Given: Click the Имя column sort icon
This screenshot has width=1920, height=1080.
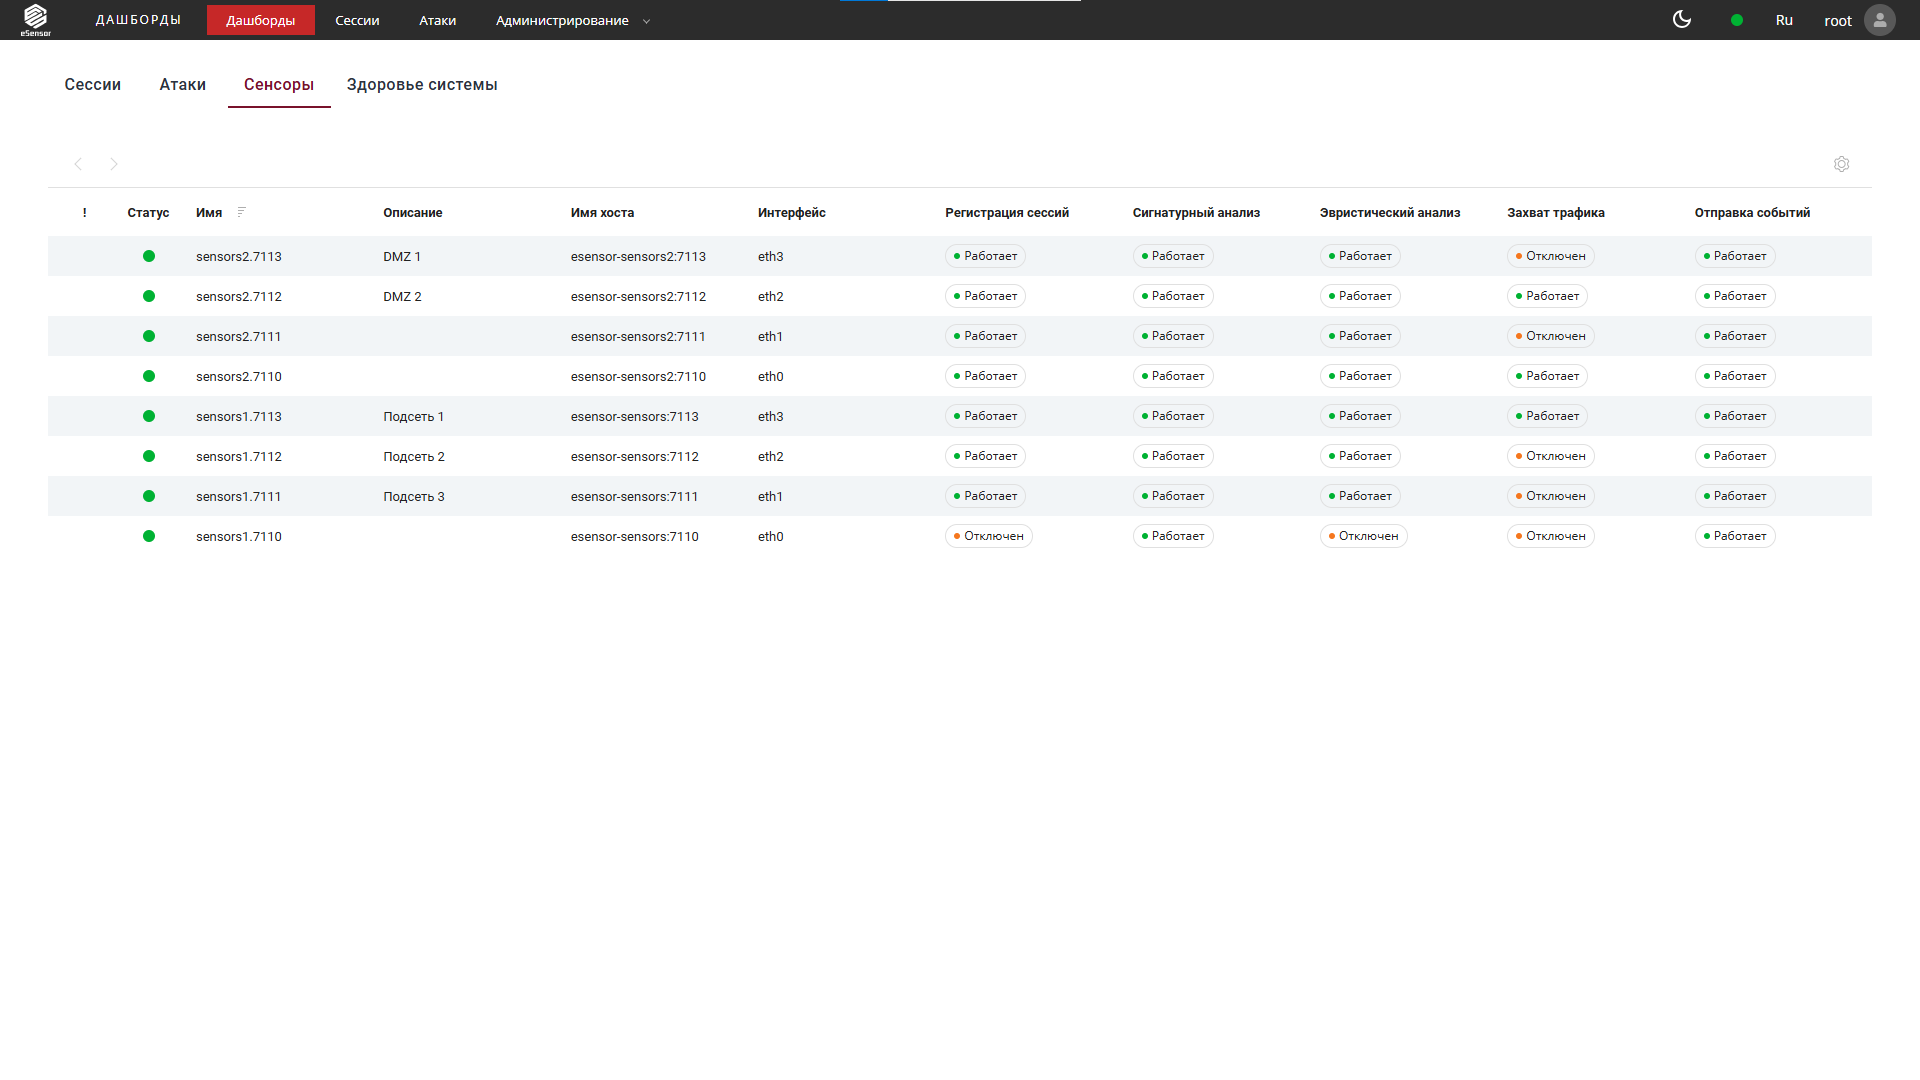Looking at the screenshot, I should [x=241, y=212].
